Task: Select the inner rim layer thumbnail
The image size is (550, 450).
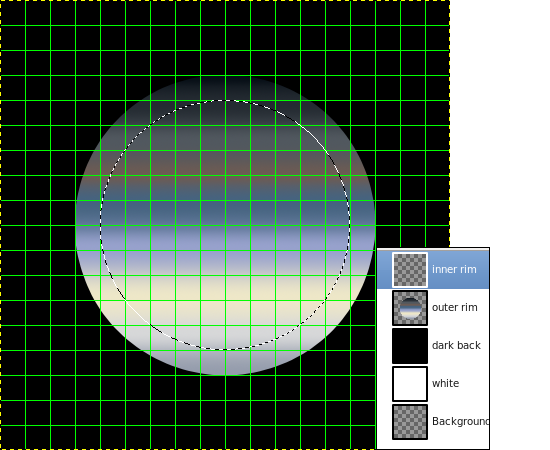Action: pos(410,269)
